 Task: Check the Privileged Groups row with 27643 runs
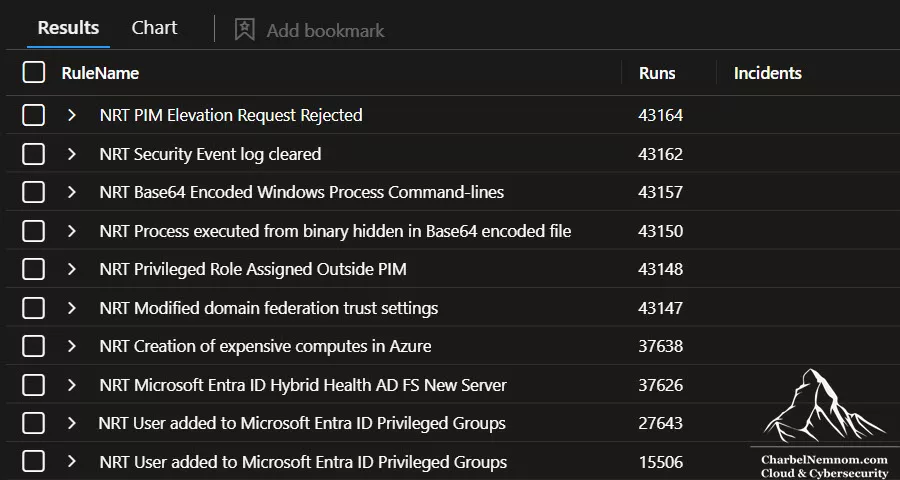point(33,423)
